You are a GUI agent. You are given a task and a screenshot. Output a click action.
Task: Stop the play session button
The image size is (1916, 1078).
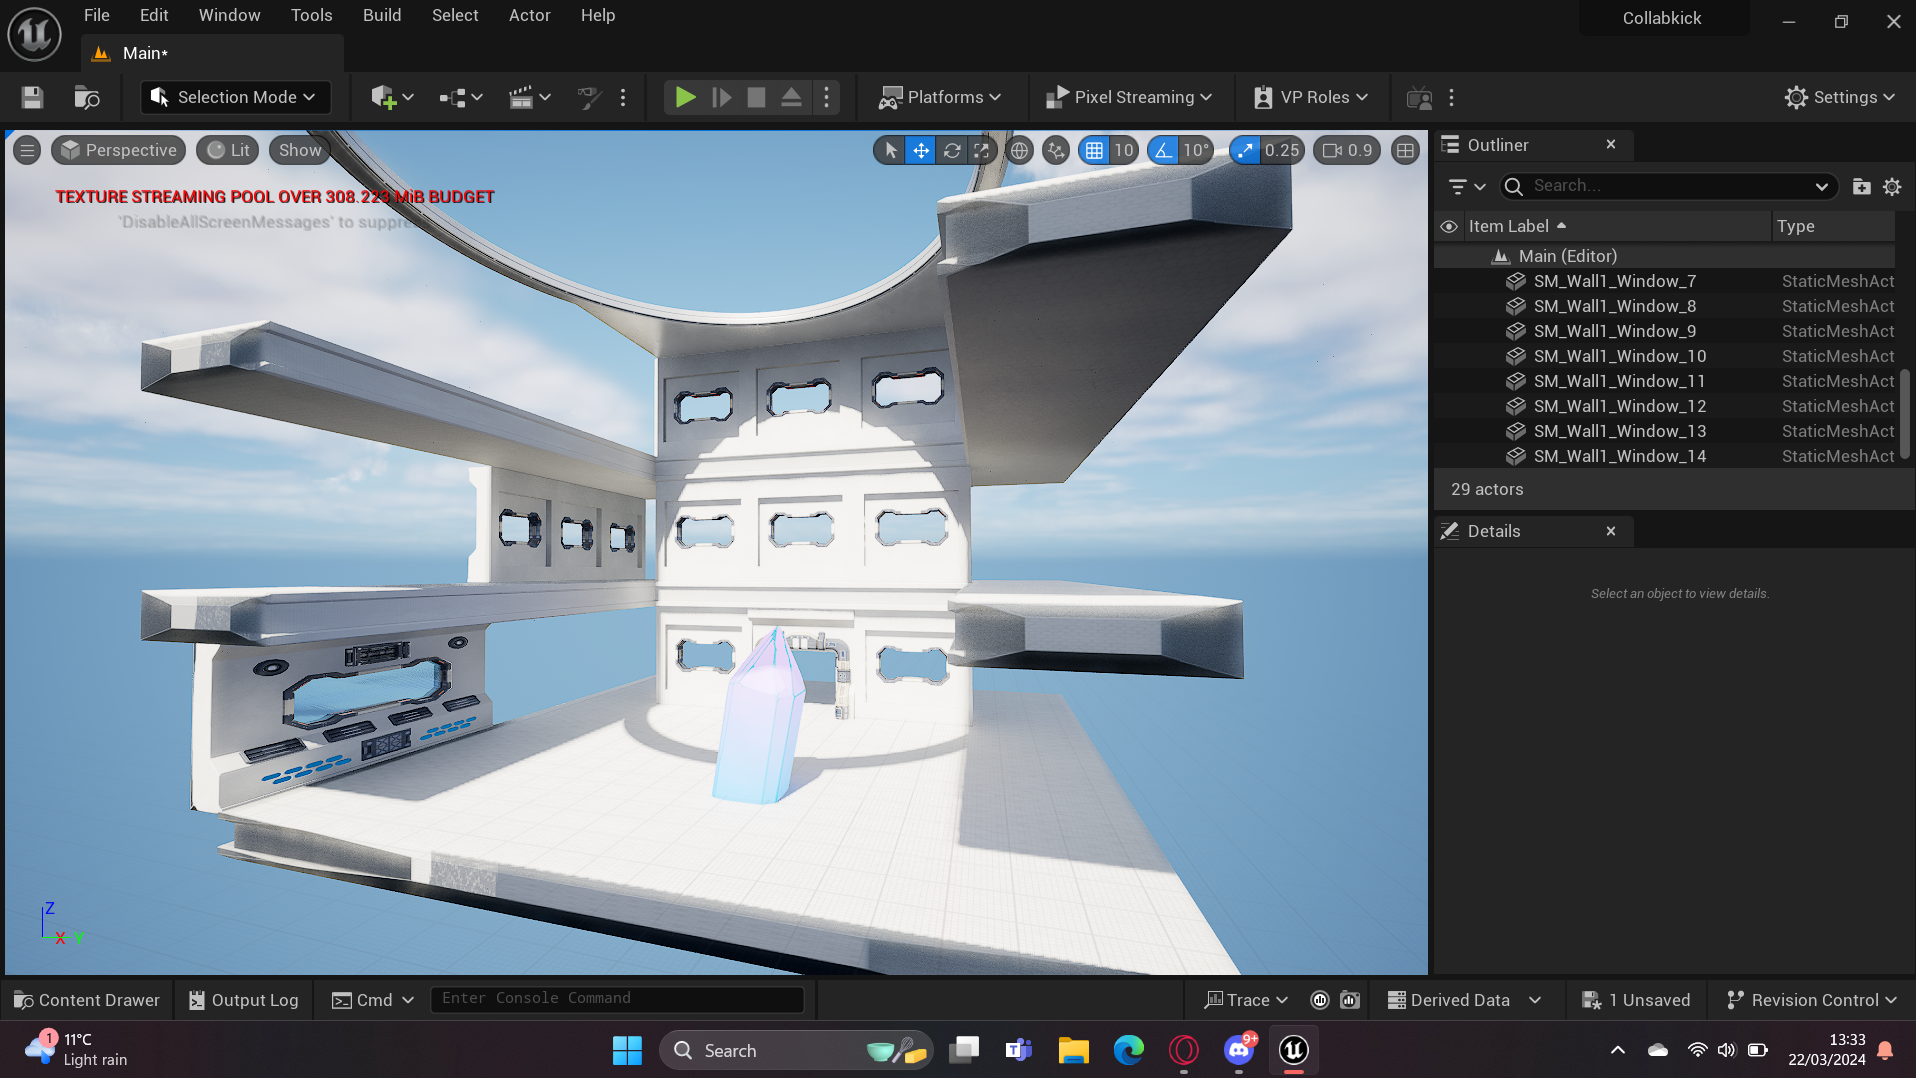[756, 97]
